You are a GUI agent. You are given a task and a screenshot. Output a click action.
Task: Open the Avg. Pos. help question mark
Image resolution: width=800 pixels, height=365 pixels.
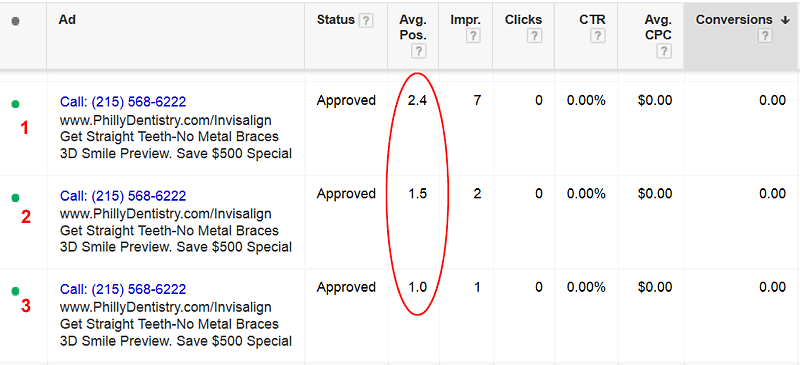pos(419,51)
